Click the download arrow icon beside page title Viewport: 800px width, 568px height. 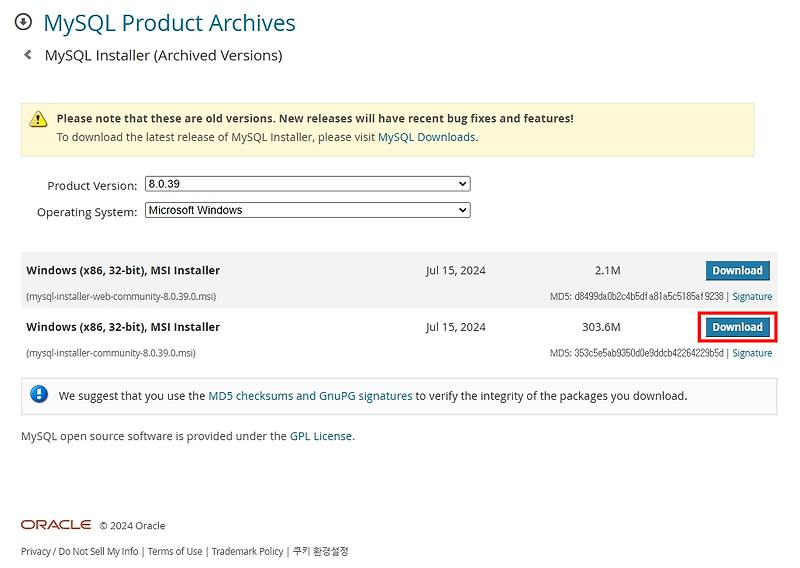click(22, 23)
